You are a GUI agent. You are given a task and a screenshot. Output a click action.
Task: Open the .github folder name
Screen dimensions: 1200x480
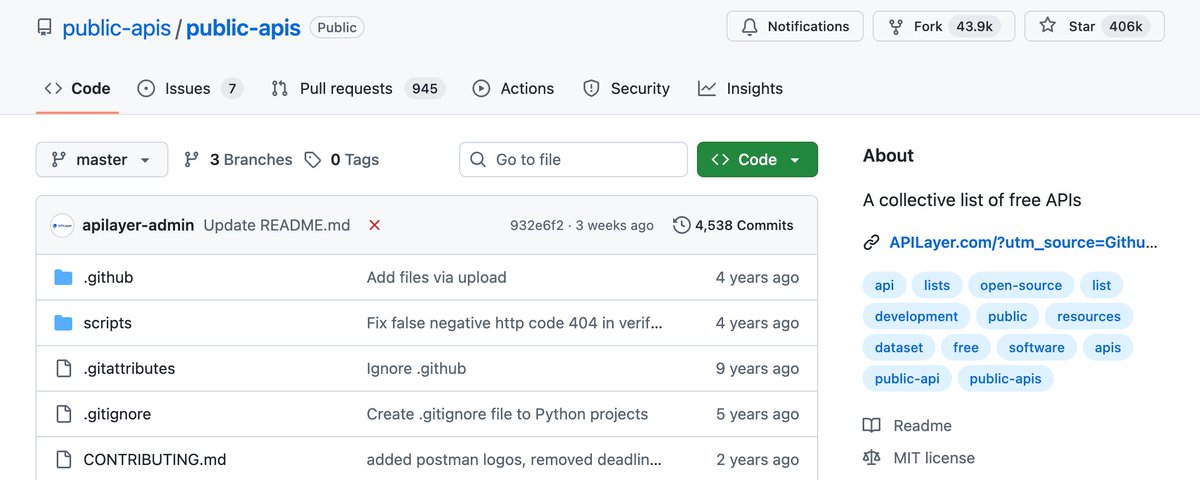tap(108, 277)
